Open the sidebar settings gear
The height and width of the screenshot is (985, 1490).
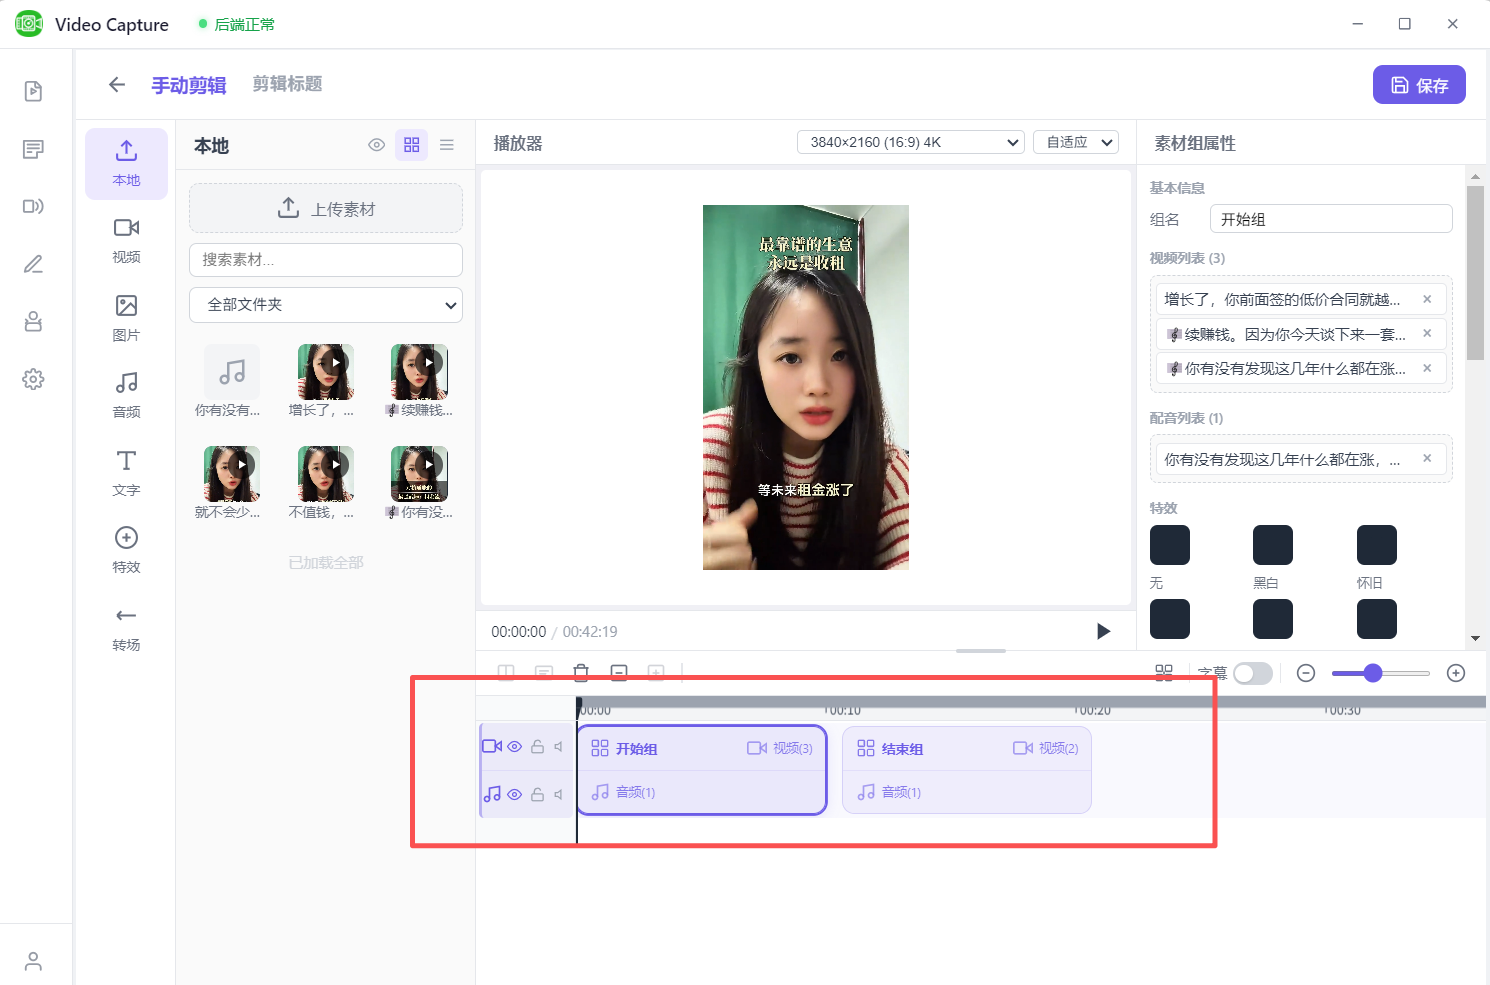coord(33,379)
